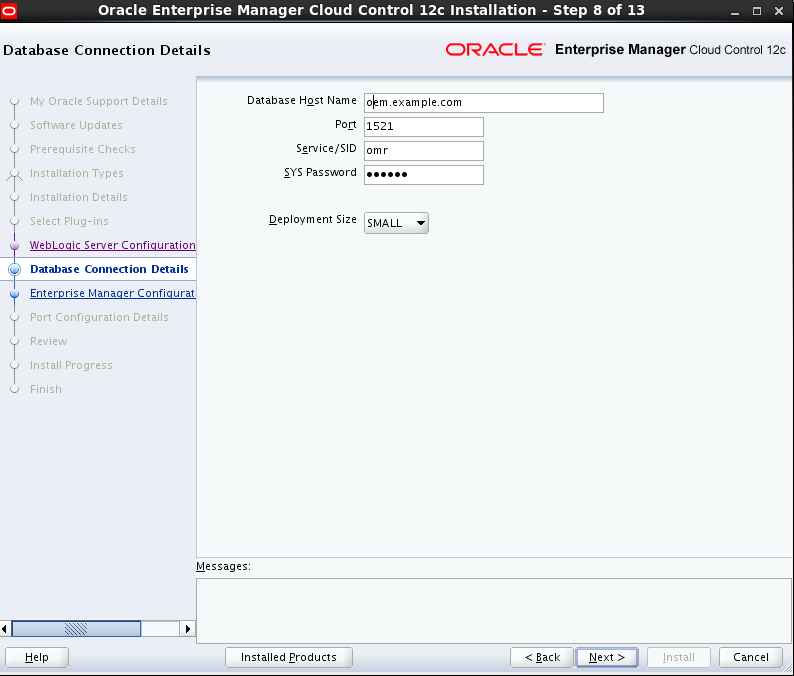Close the installer window

coord(779,11)
